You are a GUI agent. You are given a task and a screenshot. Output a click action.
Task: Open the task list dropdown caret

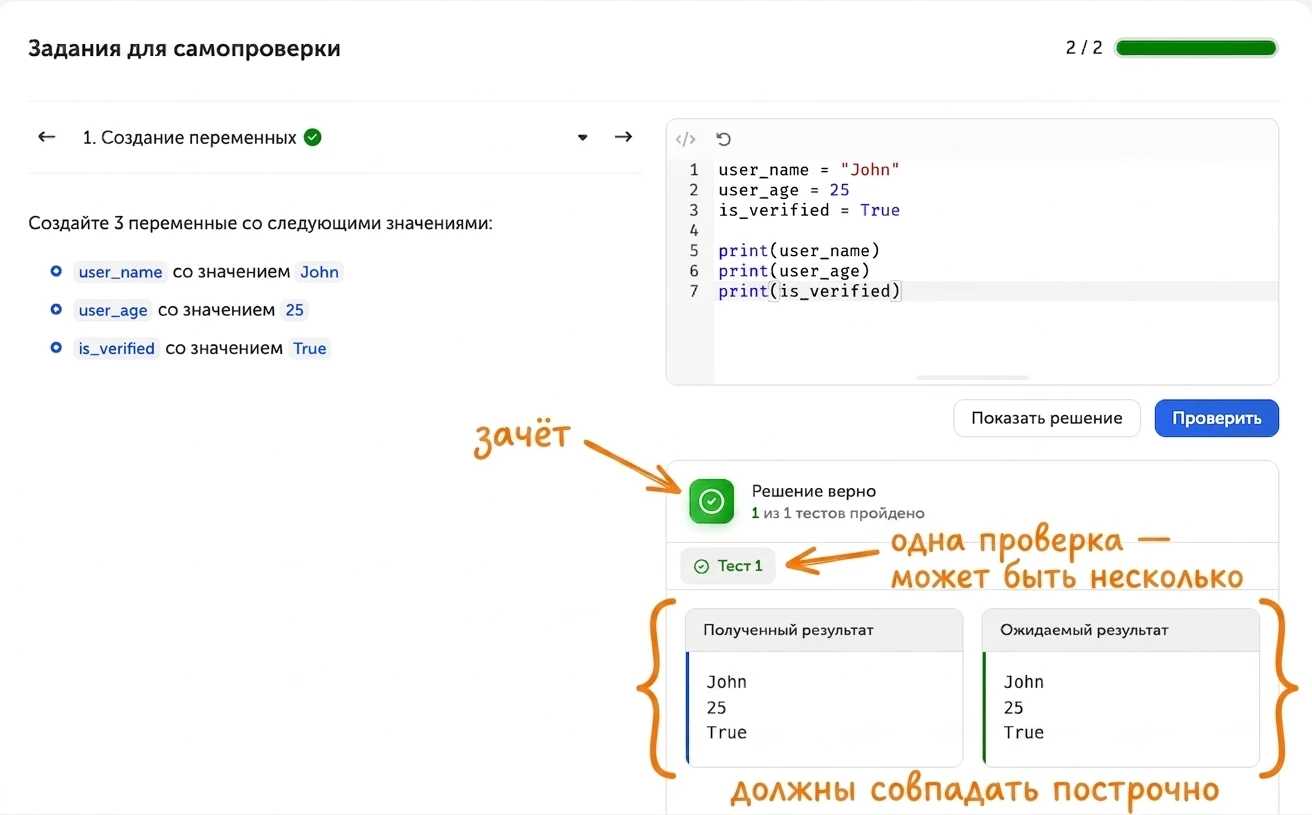click(x=583, y=138)
